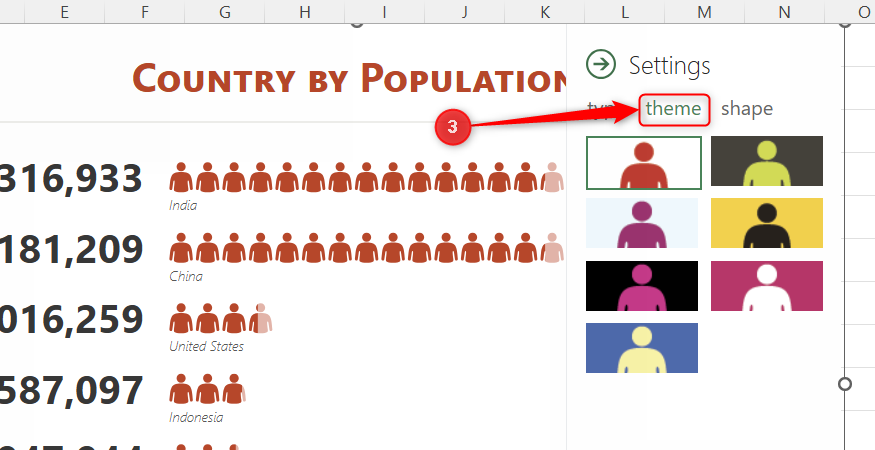The image size is (875, 450).
Task: Click the Country by Population chart title
Action: tap(349, 78)
